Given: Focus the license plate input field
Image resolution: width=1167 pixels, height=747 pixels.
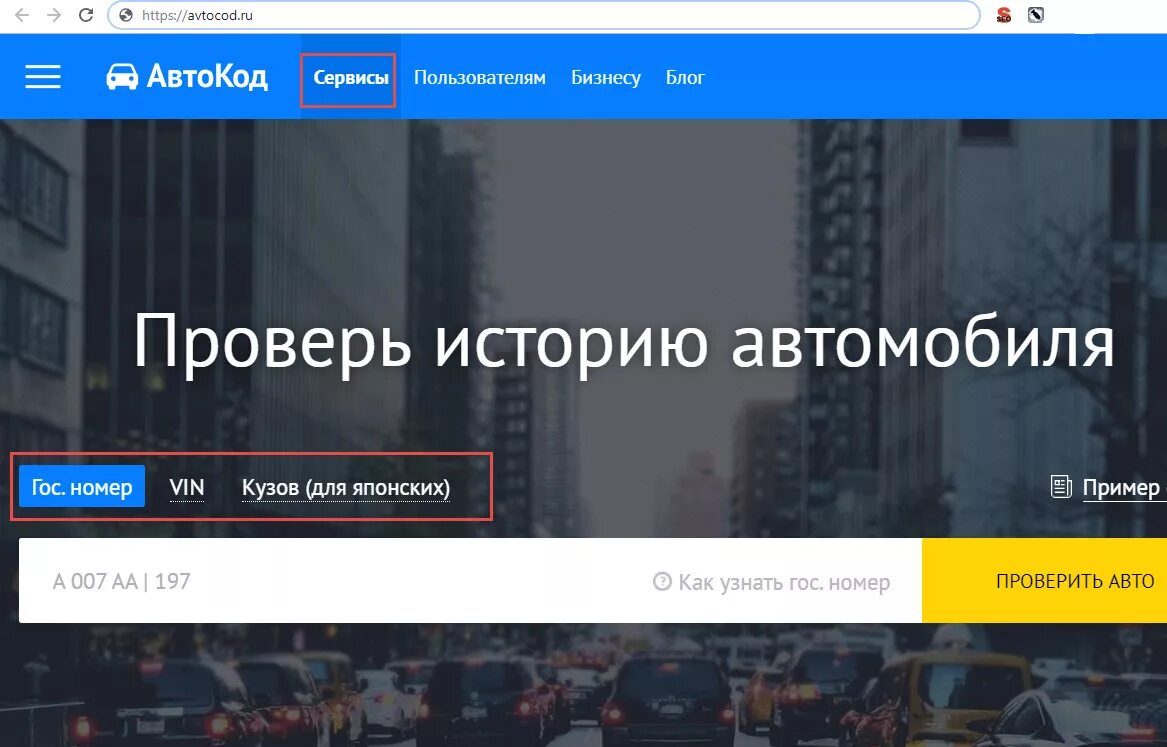Looking at the screenshot, I should point(333,580).
